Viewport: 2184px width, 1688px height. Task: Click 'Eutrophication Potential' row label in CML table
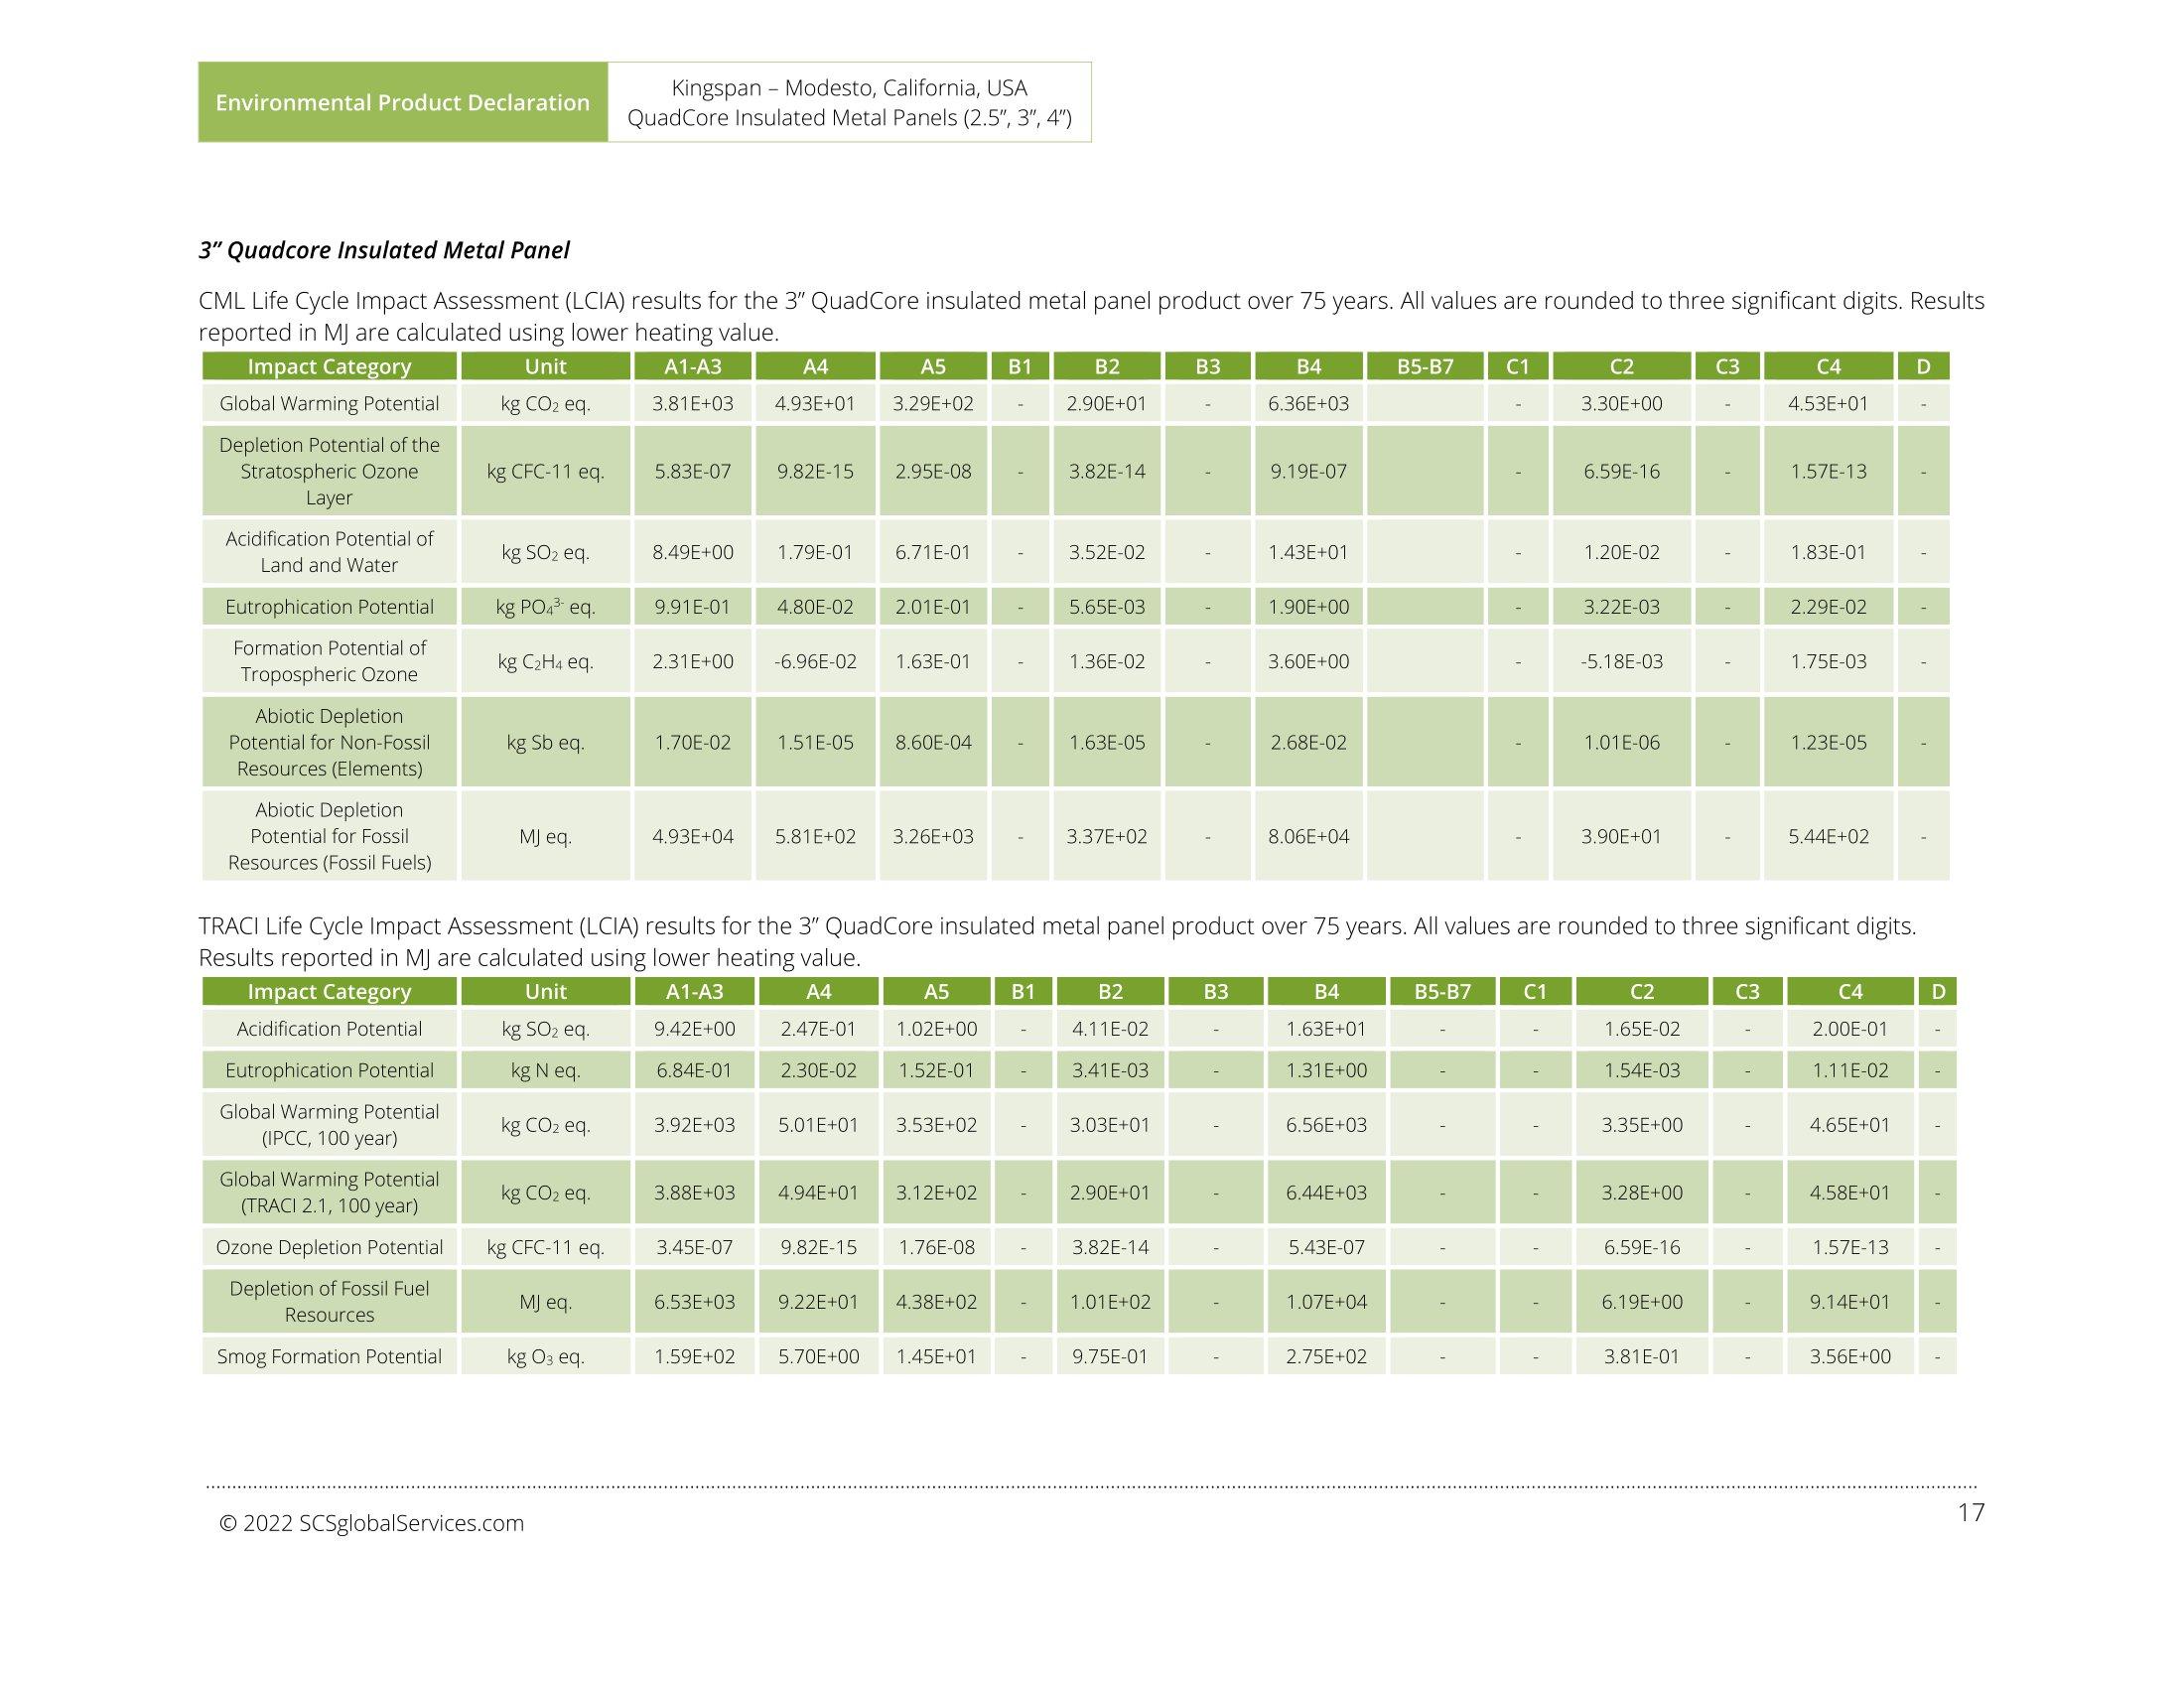[329, 607]
